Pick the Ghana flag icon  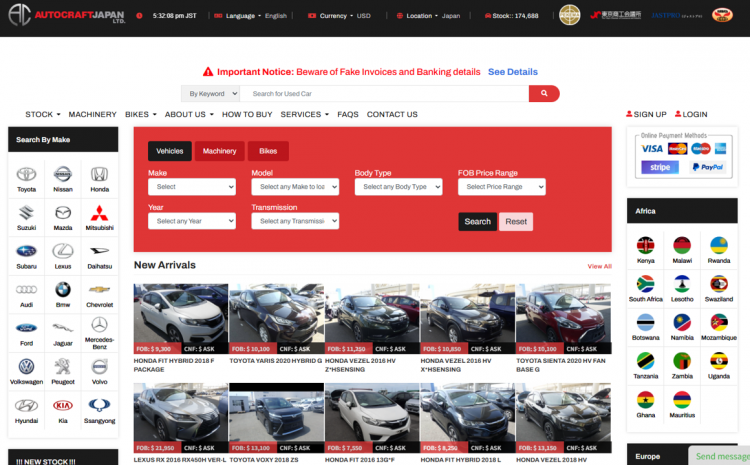[646, 400]
